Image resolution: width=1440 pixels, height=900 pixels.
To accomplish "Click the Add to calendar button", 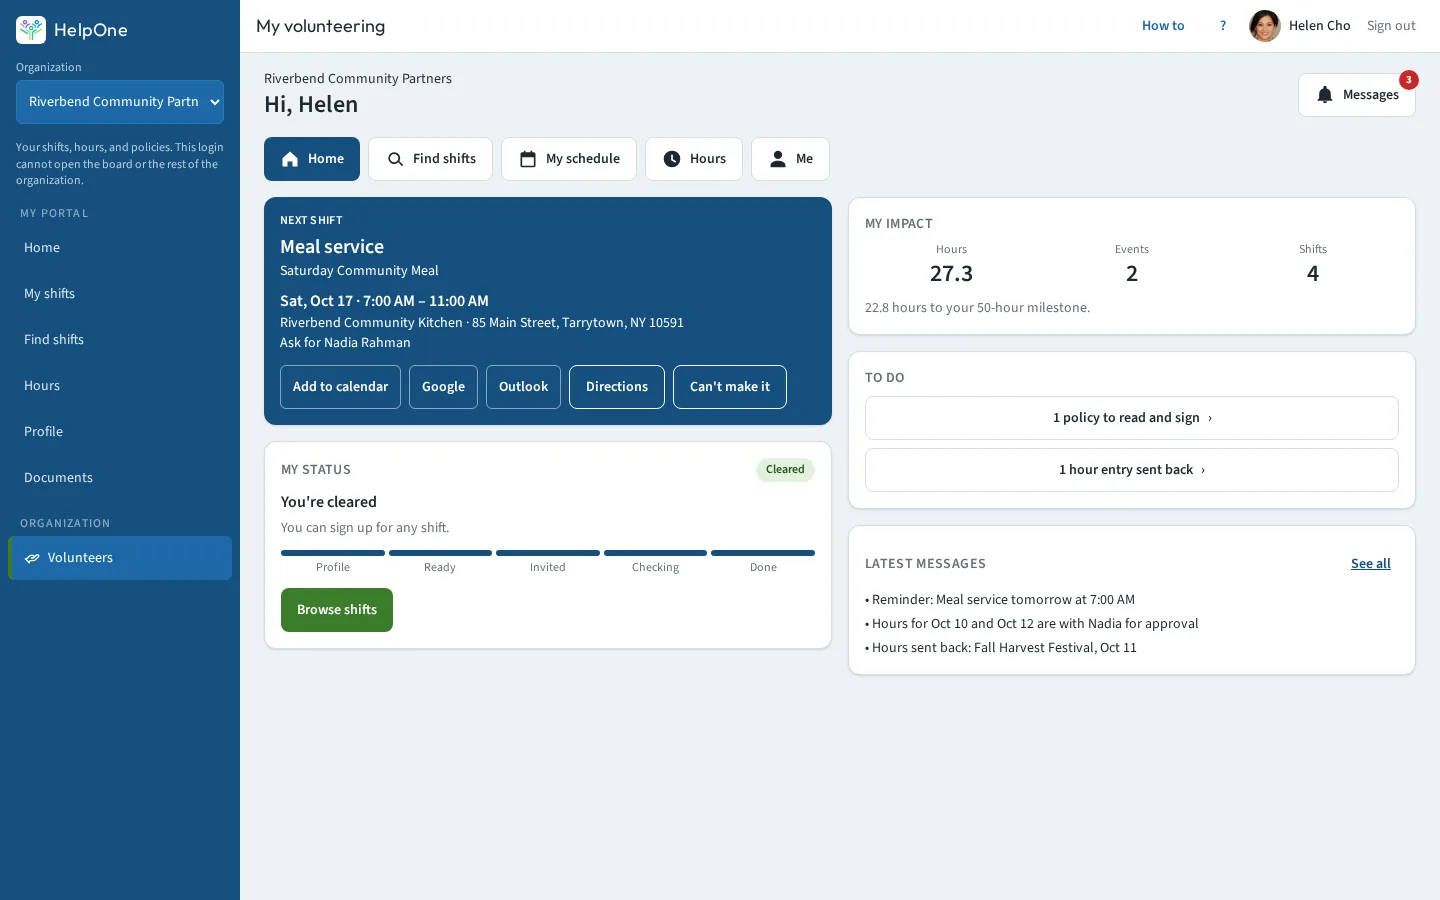I will point(340,387).
